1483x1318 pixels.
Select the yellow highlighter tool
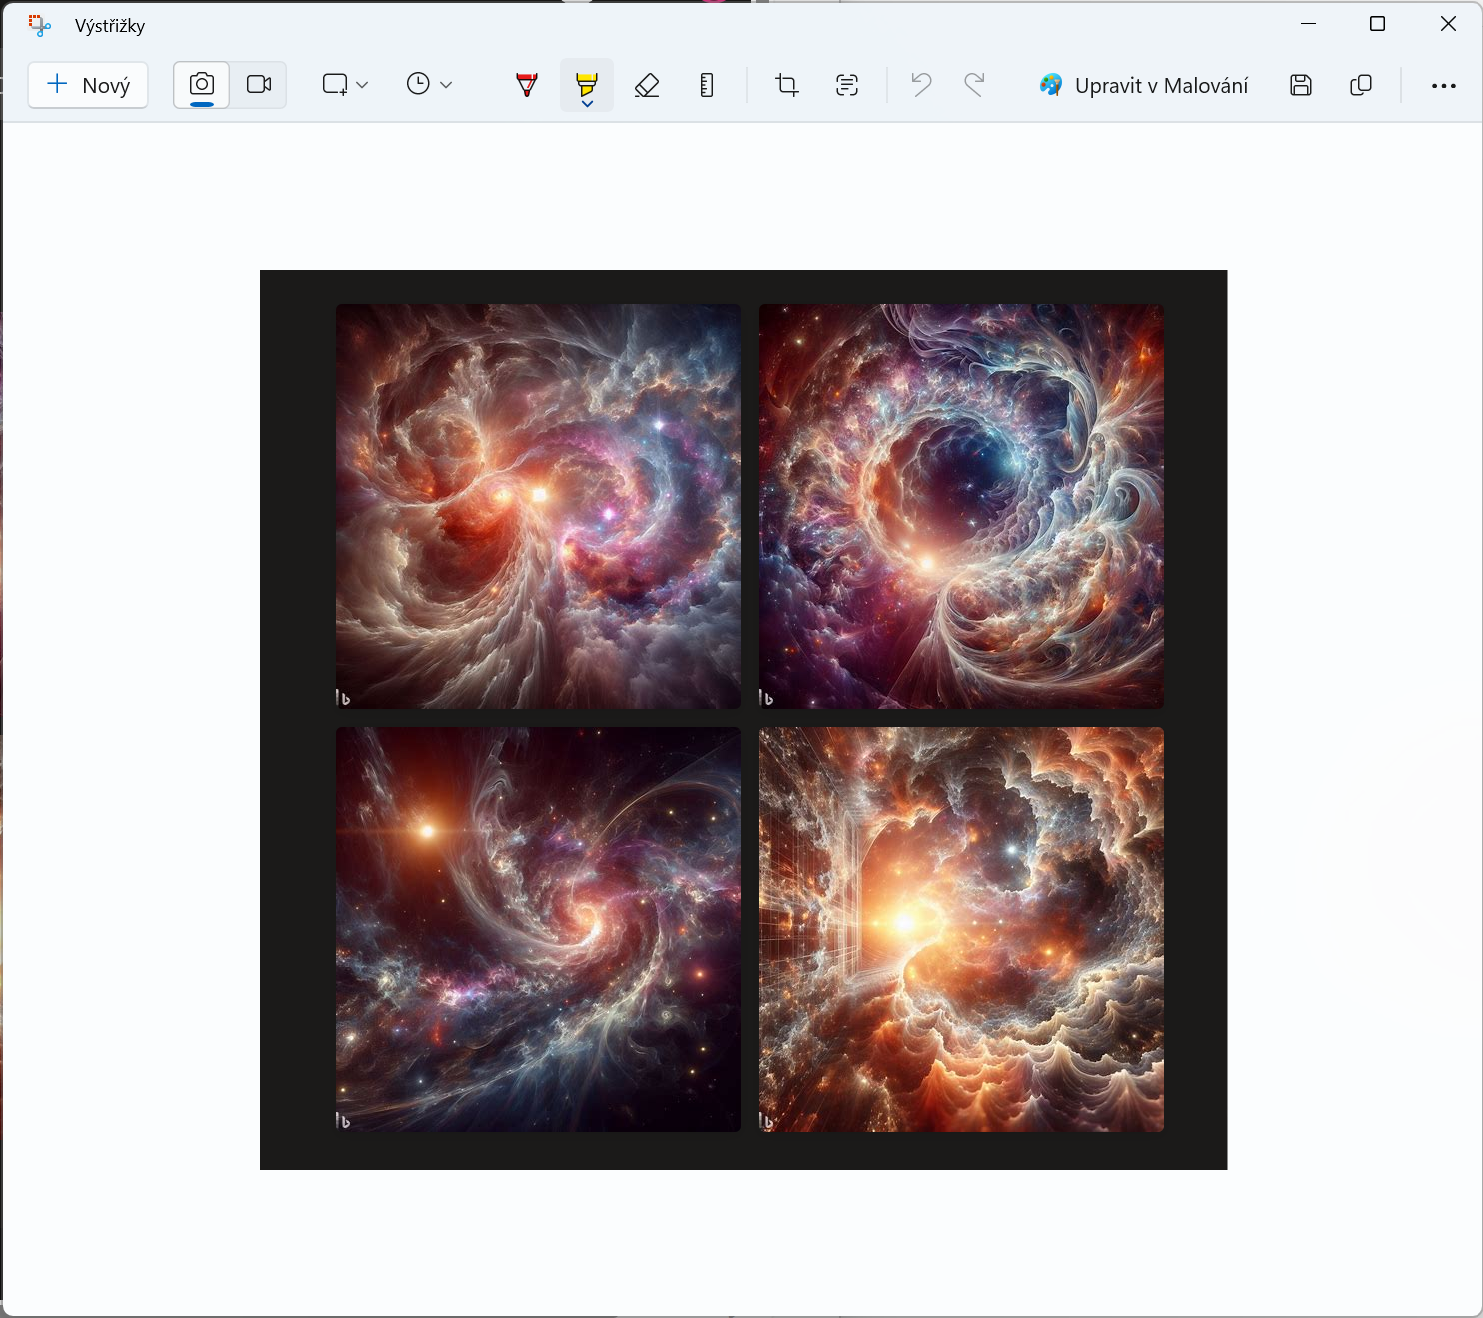[587, 85]
